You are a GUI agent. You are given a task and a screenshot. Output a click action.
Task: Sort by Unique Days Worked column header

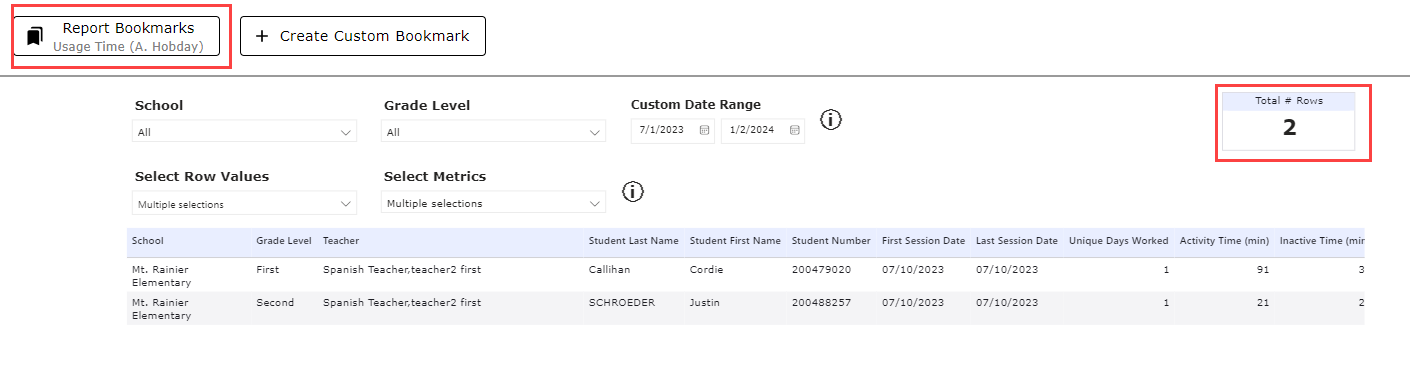coord(1119,241)
